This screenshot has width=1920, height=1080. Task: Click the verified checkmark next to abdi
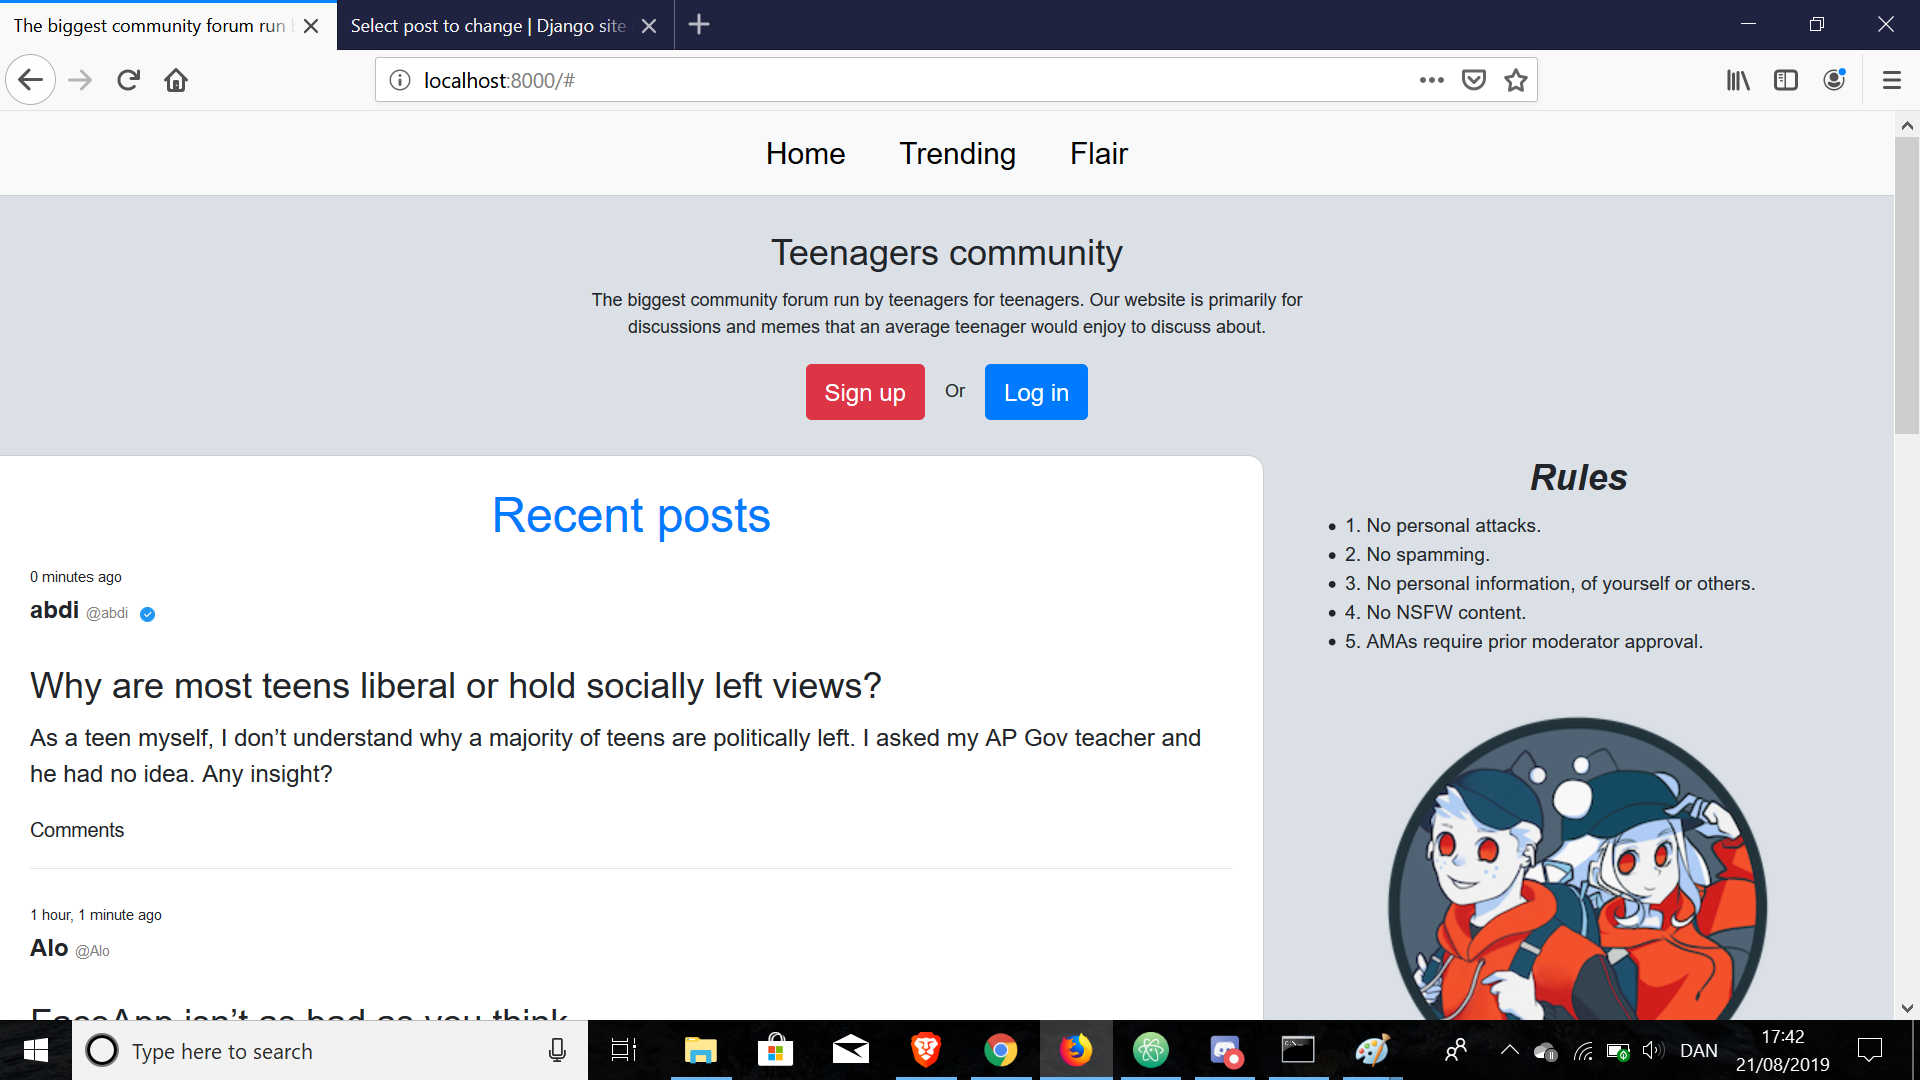(147, 614)
